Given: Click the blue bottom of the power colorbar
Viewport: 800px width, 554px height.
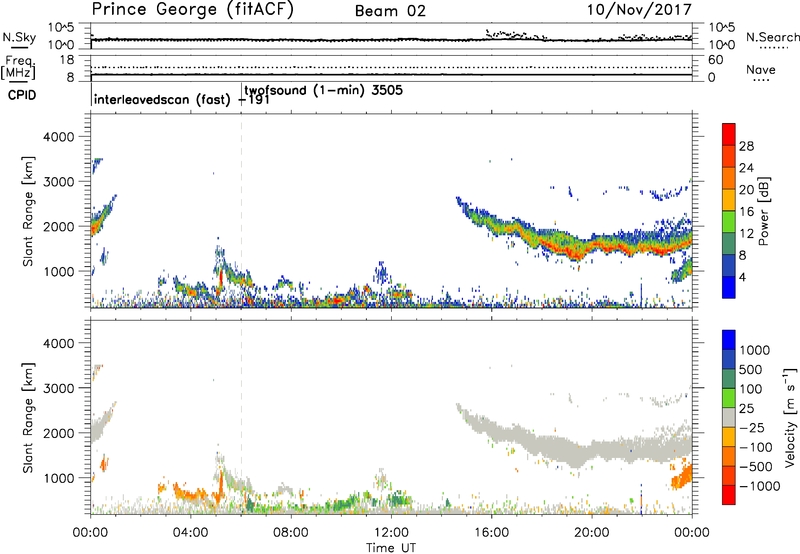Looking at the screenshot, I should tap(729, 287).
